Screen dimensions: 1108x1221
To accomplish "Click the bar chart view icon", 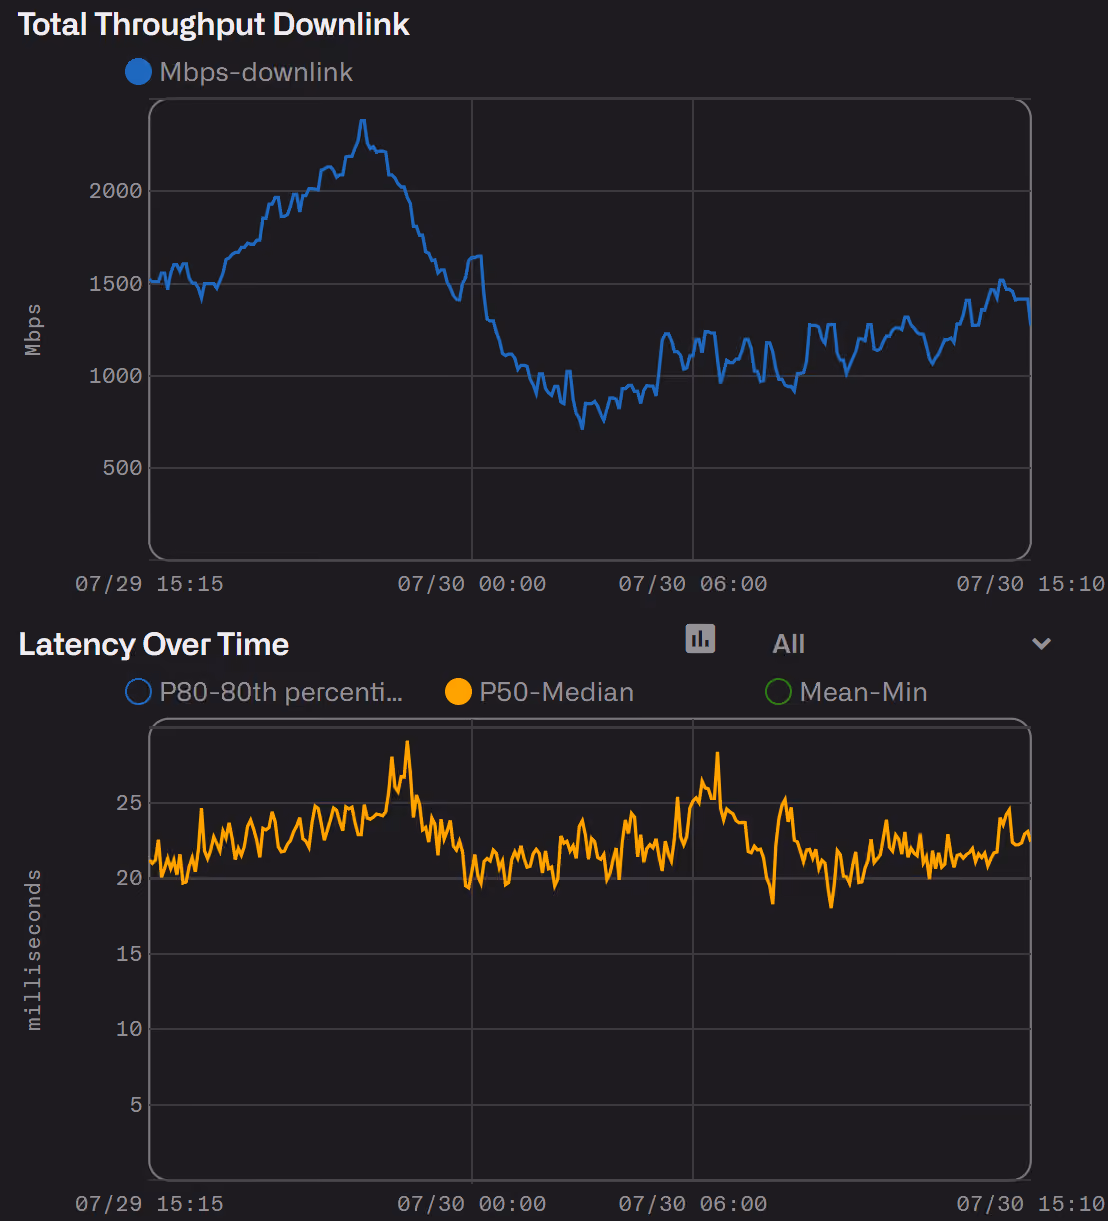I will point(700,638).
